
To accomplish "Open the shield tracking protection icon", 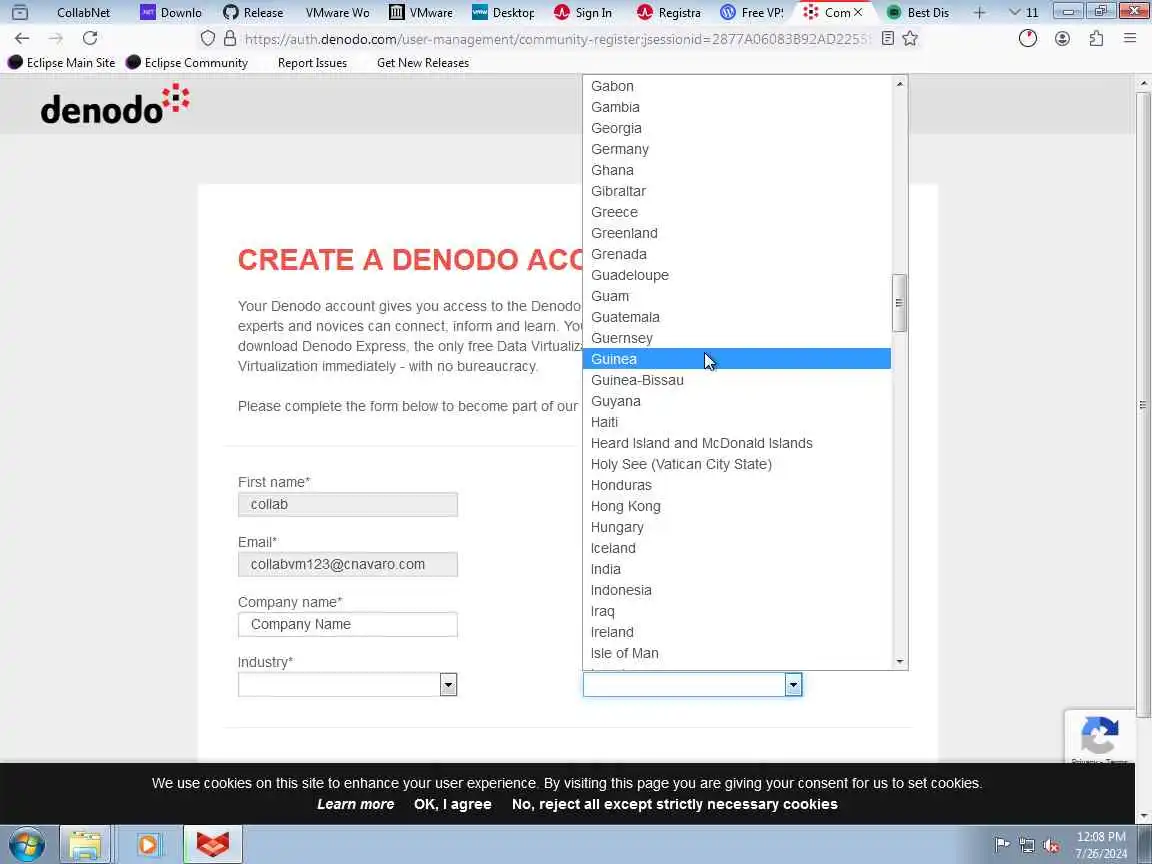I will pos(208,38).
